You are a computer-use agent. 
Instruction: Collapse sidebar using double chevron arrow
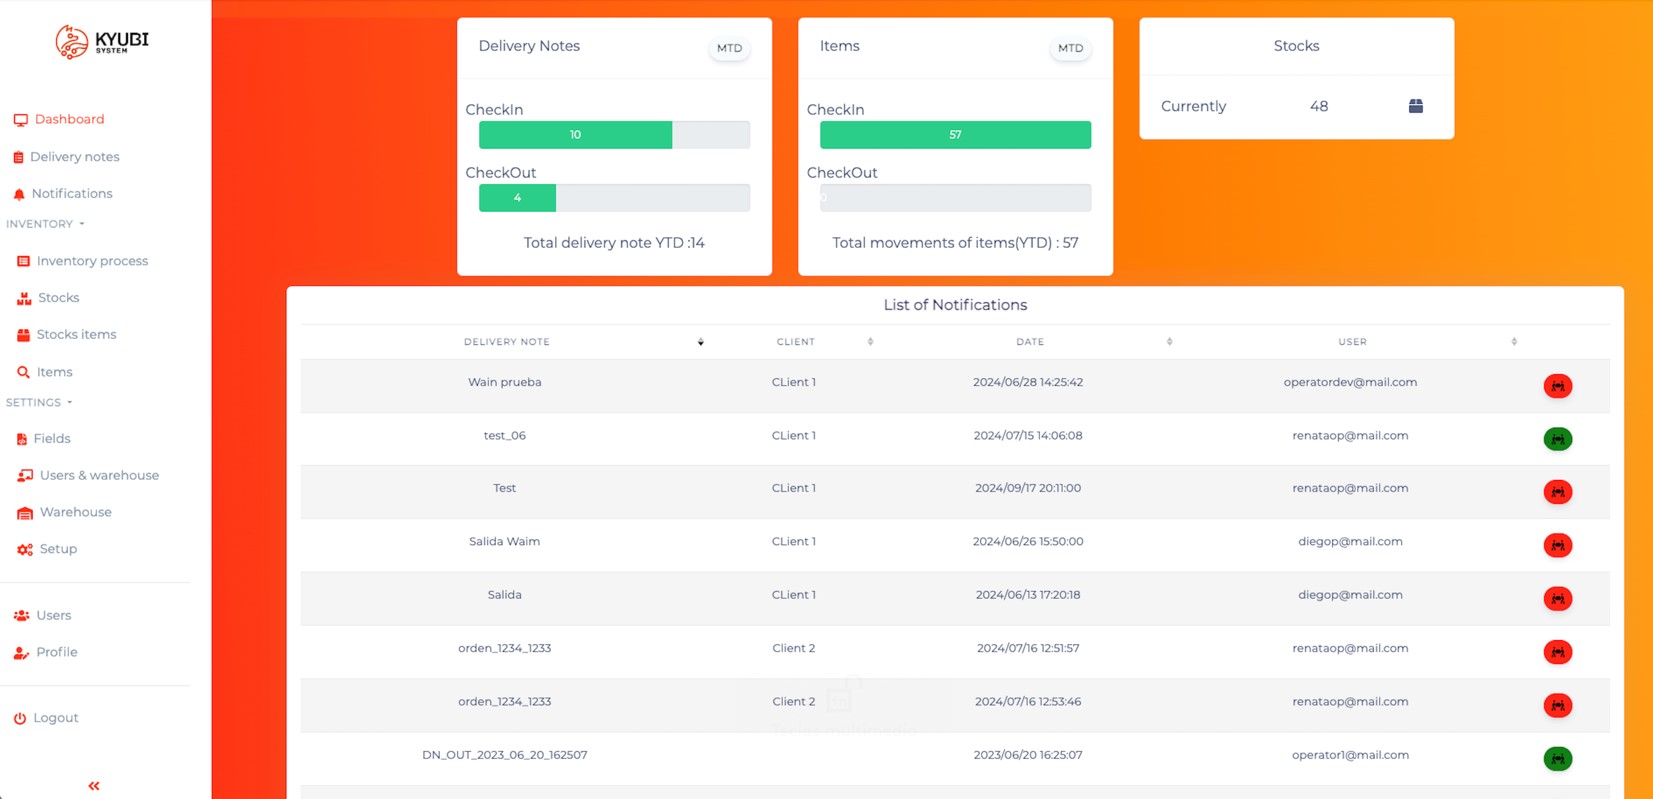click(94, 786)
